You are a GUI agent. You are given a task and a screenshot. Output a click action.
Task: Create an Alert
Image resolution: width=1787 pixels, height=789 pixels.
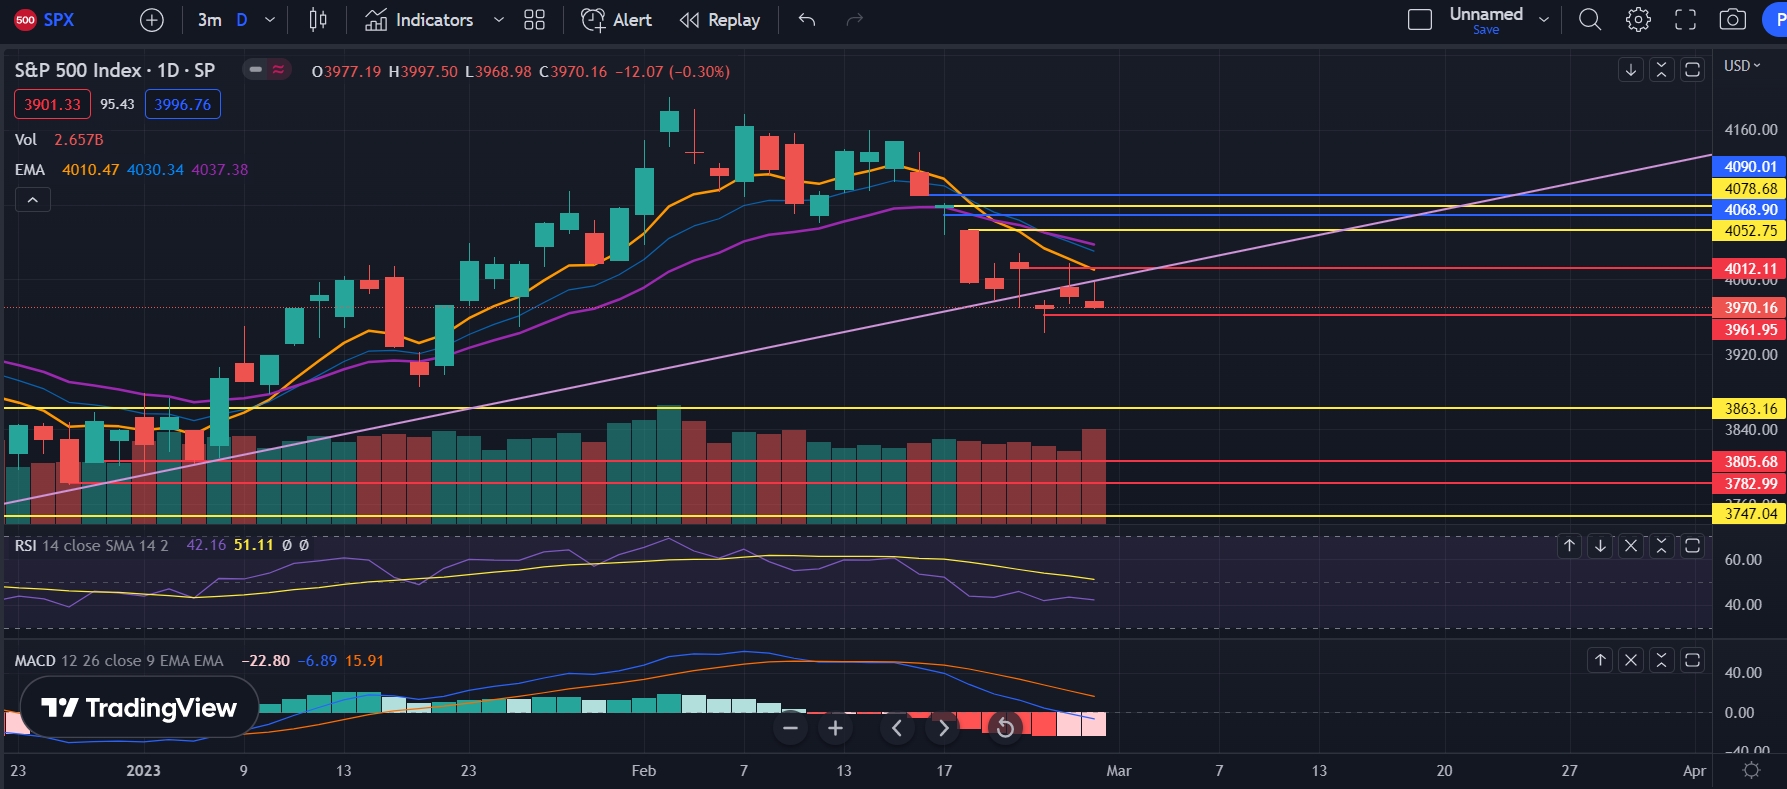pos(617,20)
